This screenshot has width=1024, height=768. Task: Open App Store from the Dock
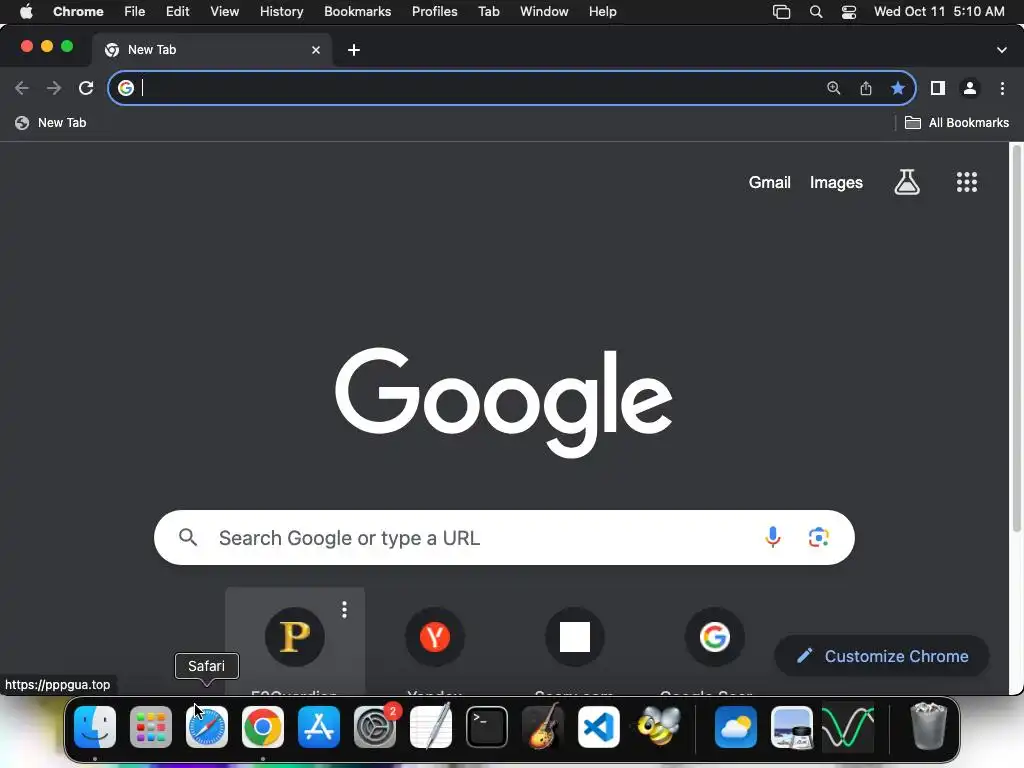click(x=319, y=727)
